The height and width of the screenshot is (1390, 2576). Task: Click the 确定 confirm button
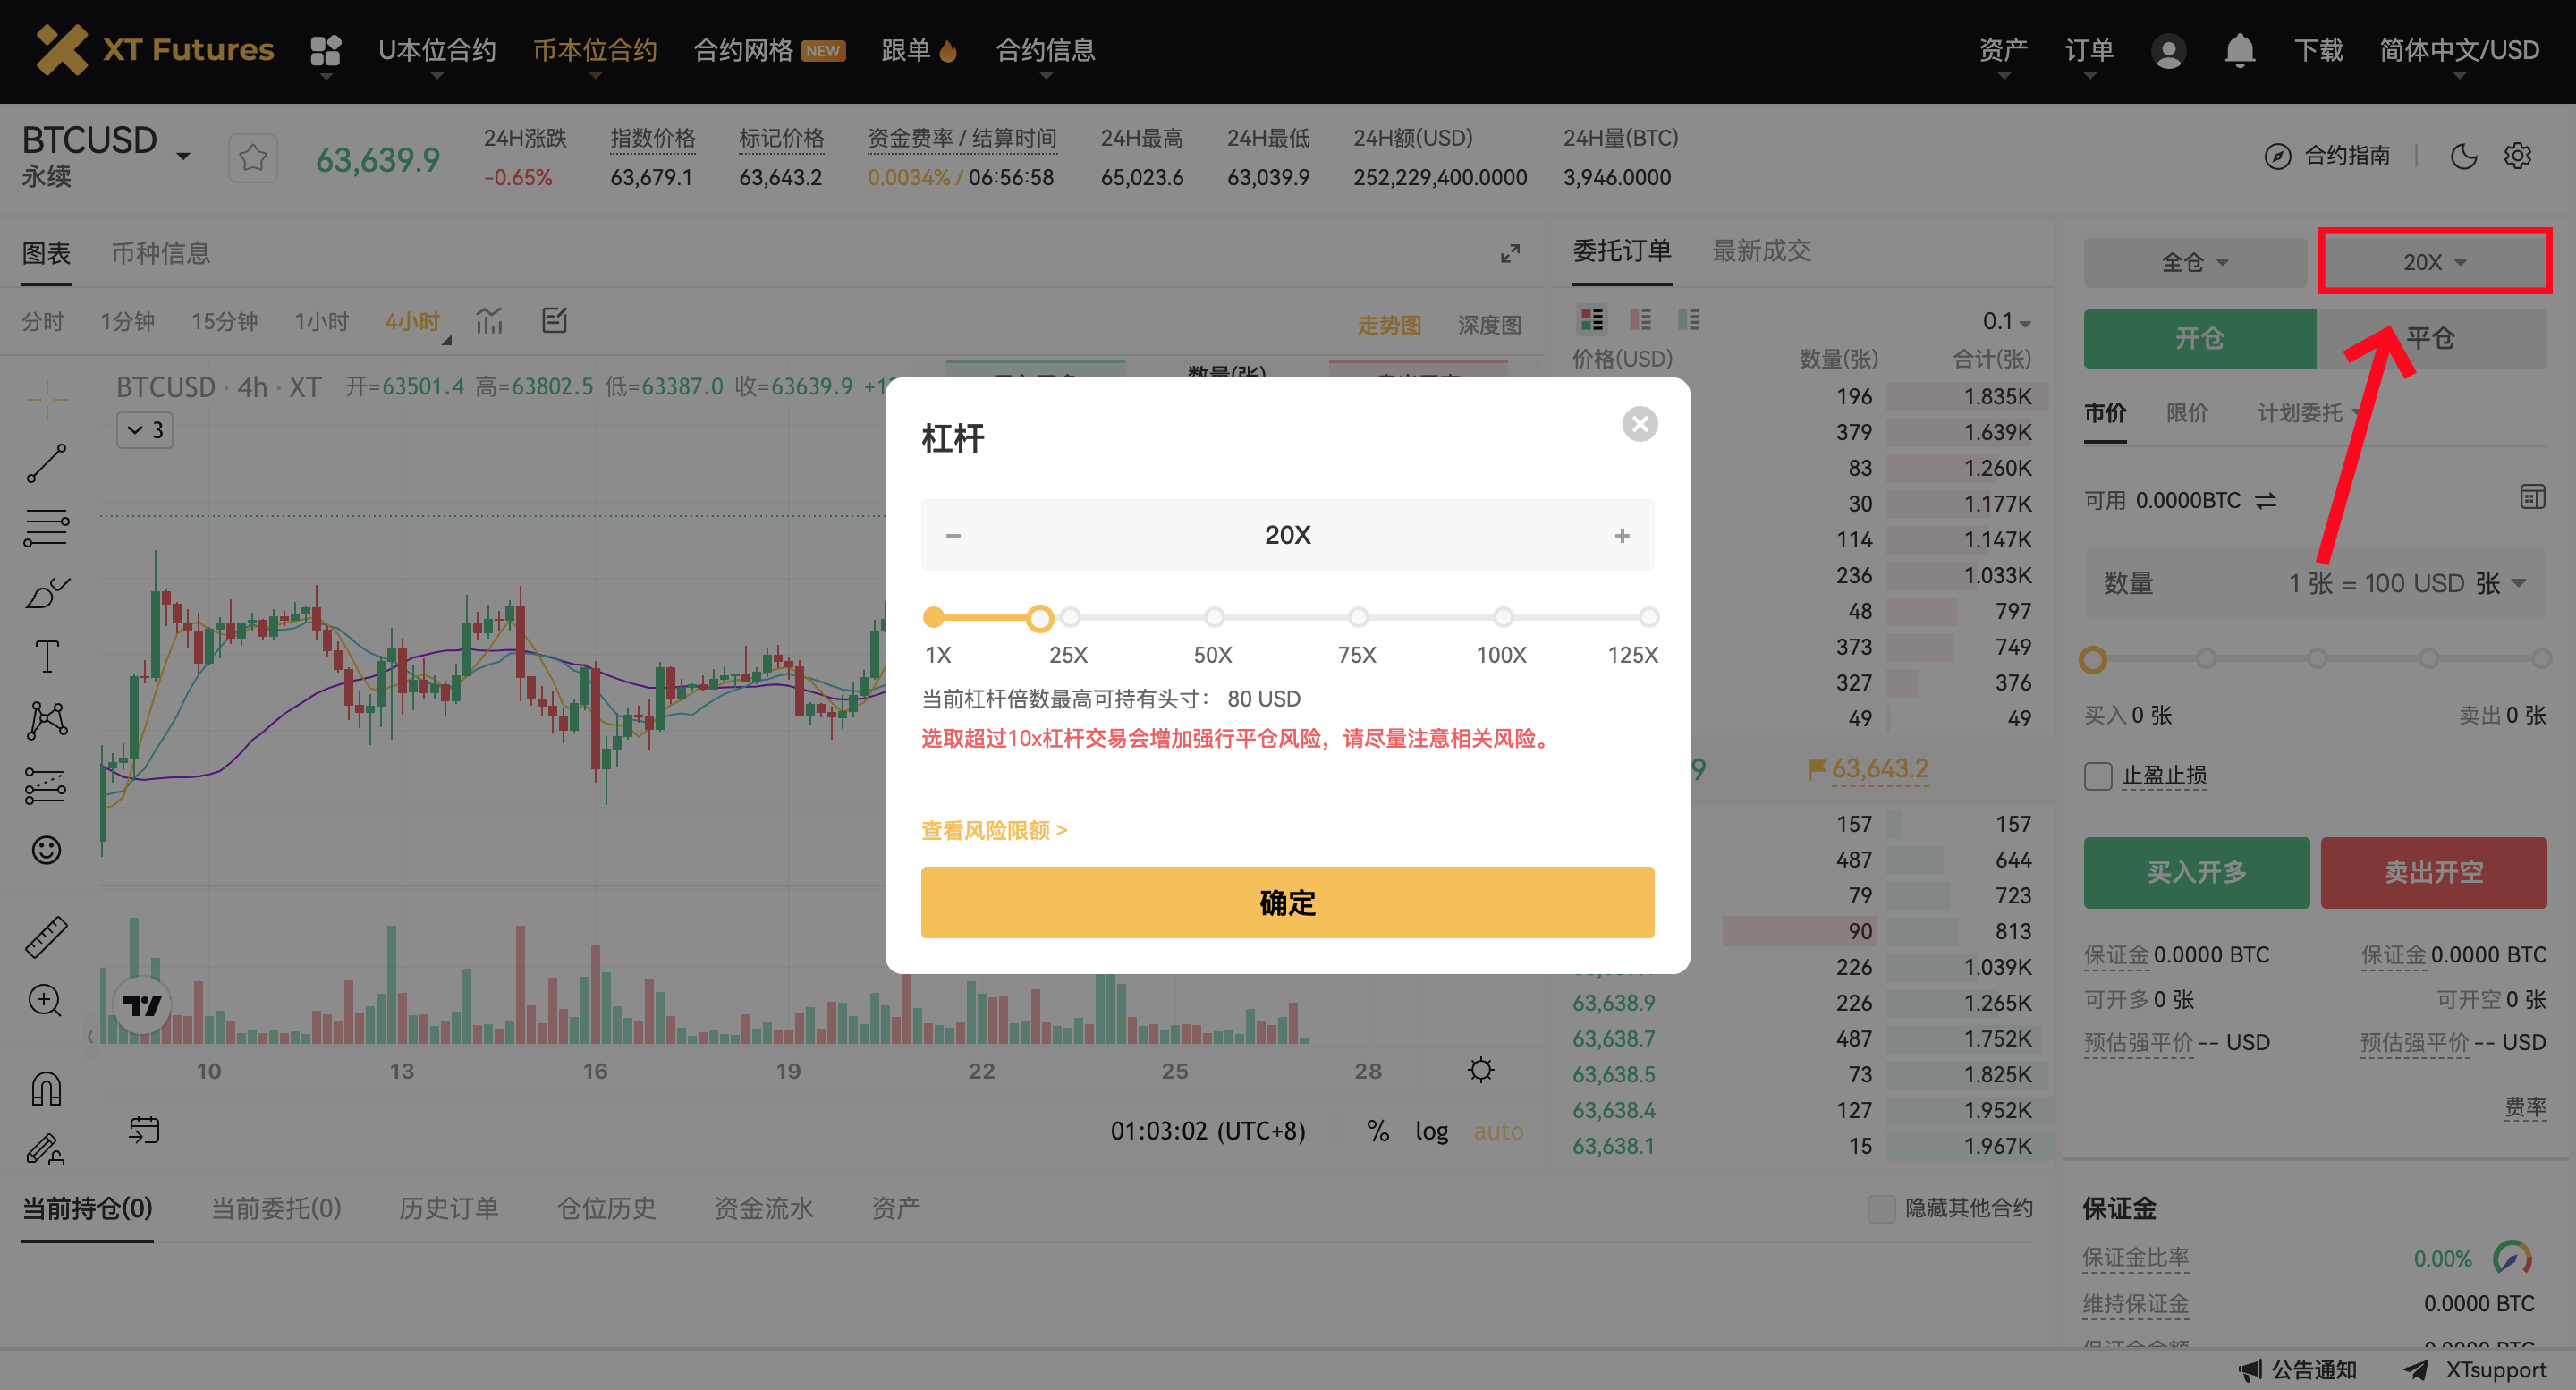pyautogui.click(x=1287, y=902)
